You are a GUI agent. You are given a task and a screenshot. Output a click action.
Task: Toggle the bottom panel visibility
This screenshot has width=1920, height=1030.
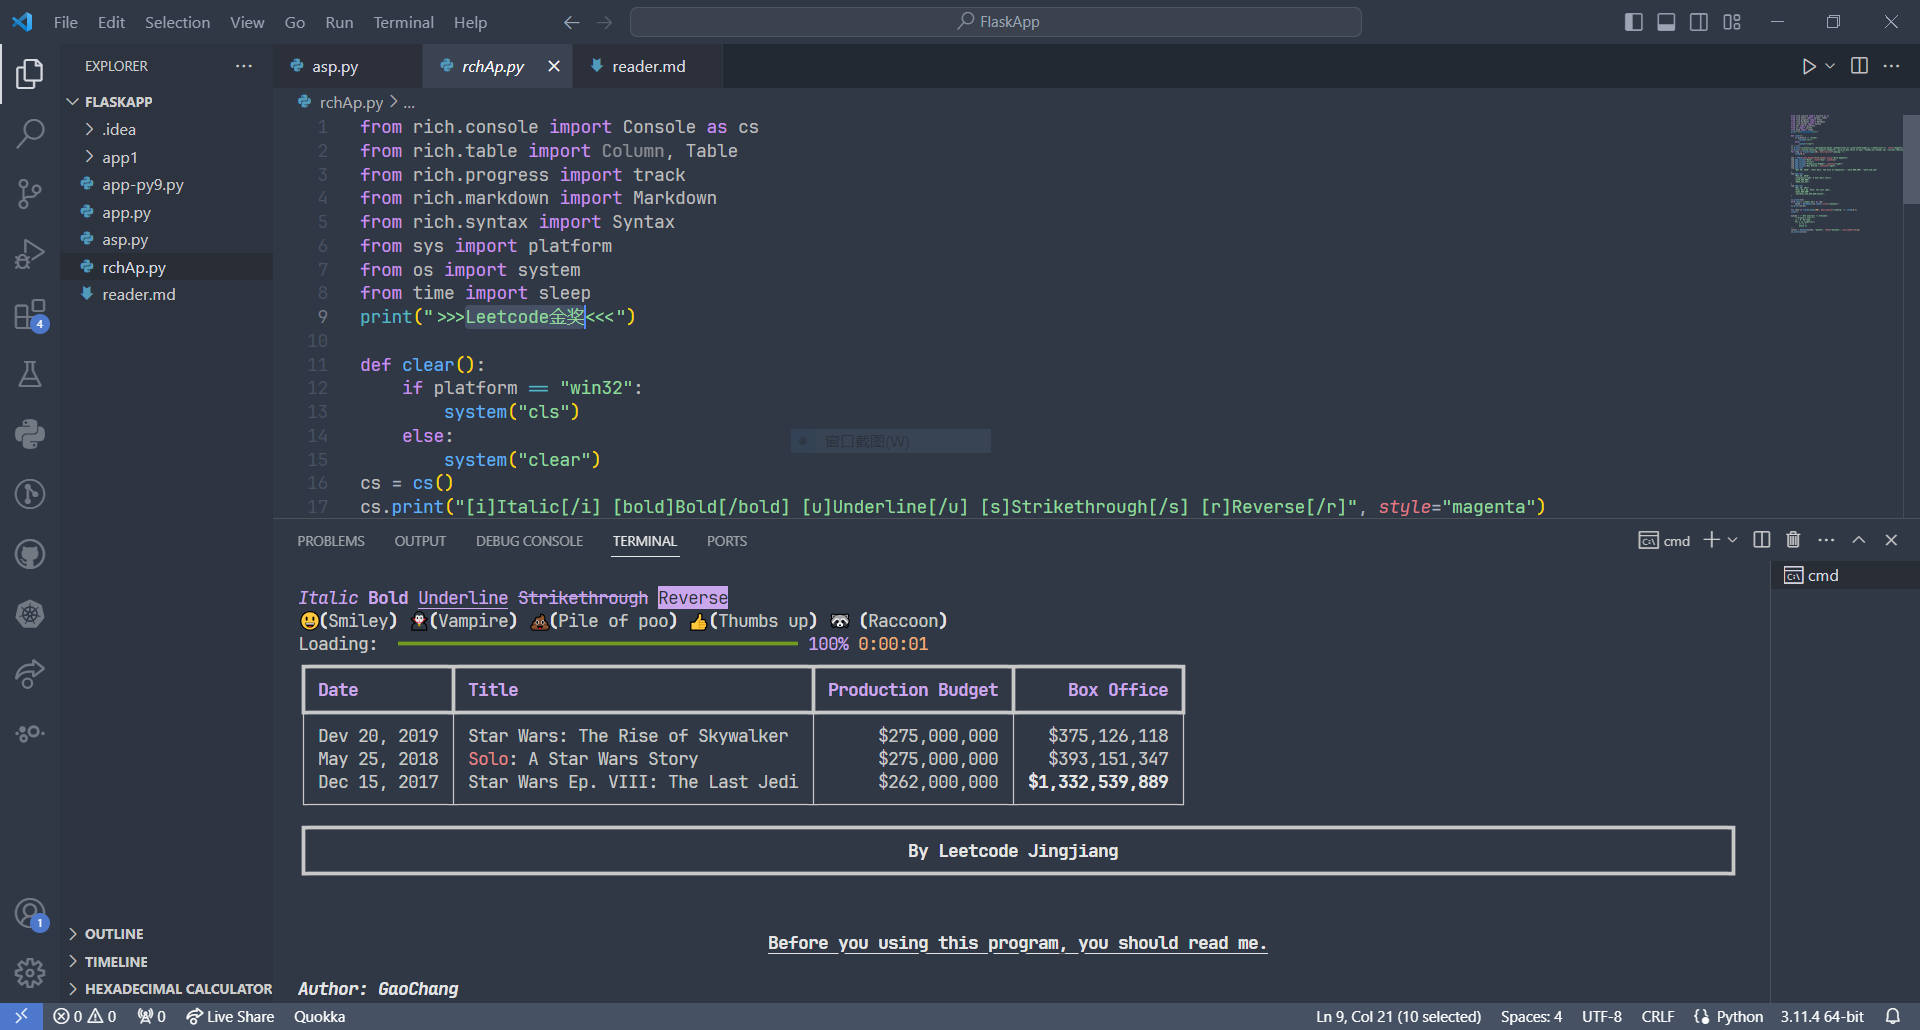[1666, 22]
